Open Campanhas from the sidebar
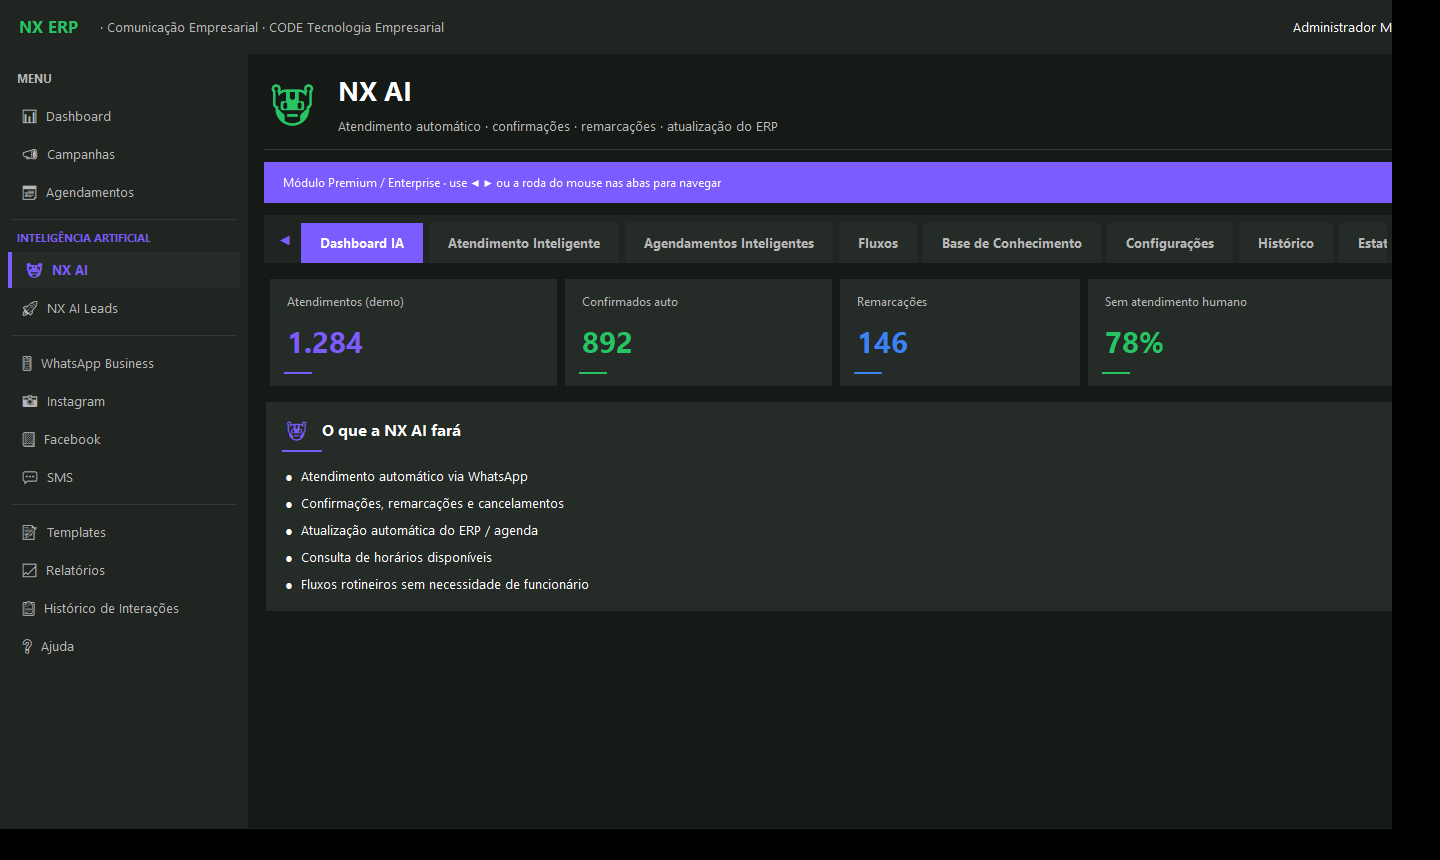 pos(124,155)
